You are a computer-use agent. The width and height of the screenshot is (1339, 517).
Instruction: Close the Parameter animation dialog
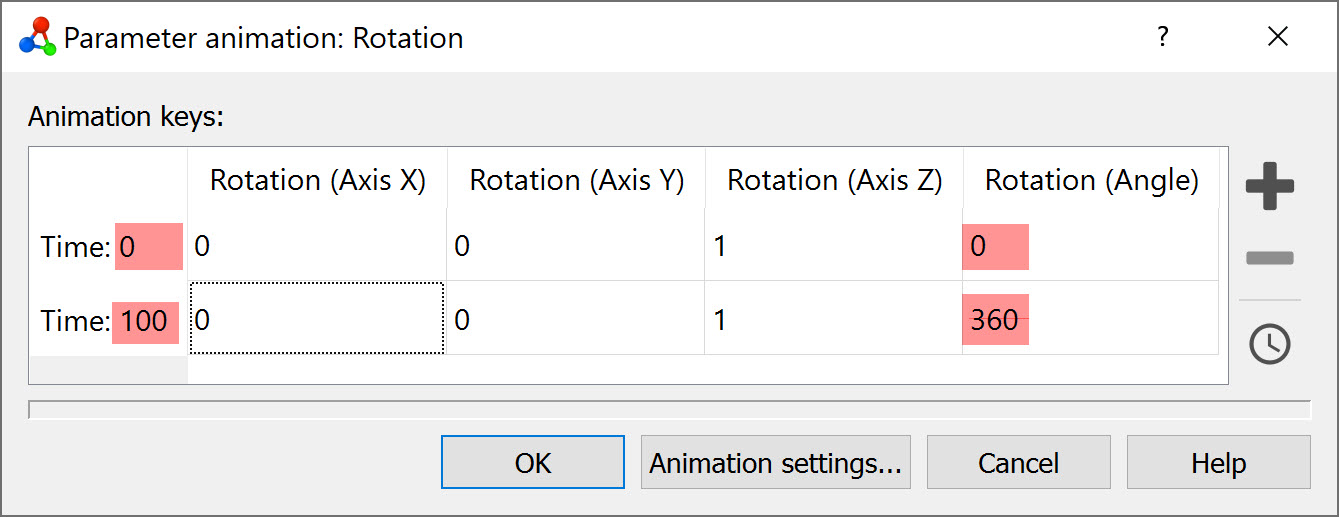(x=1277, y=38)
